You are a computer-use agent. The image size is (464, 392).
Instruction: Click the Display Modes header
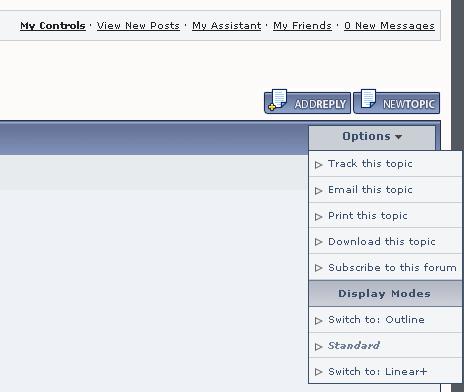[385, 293]
